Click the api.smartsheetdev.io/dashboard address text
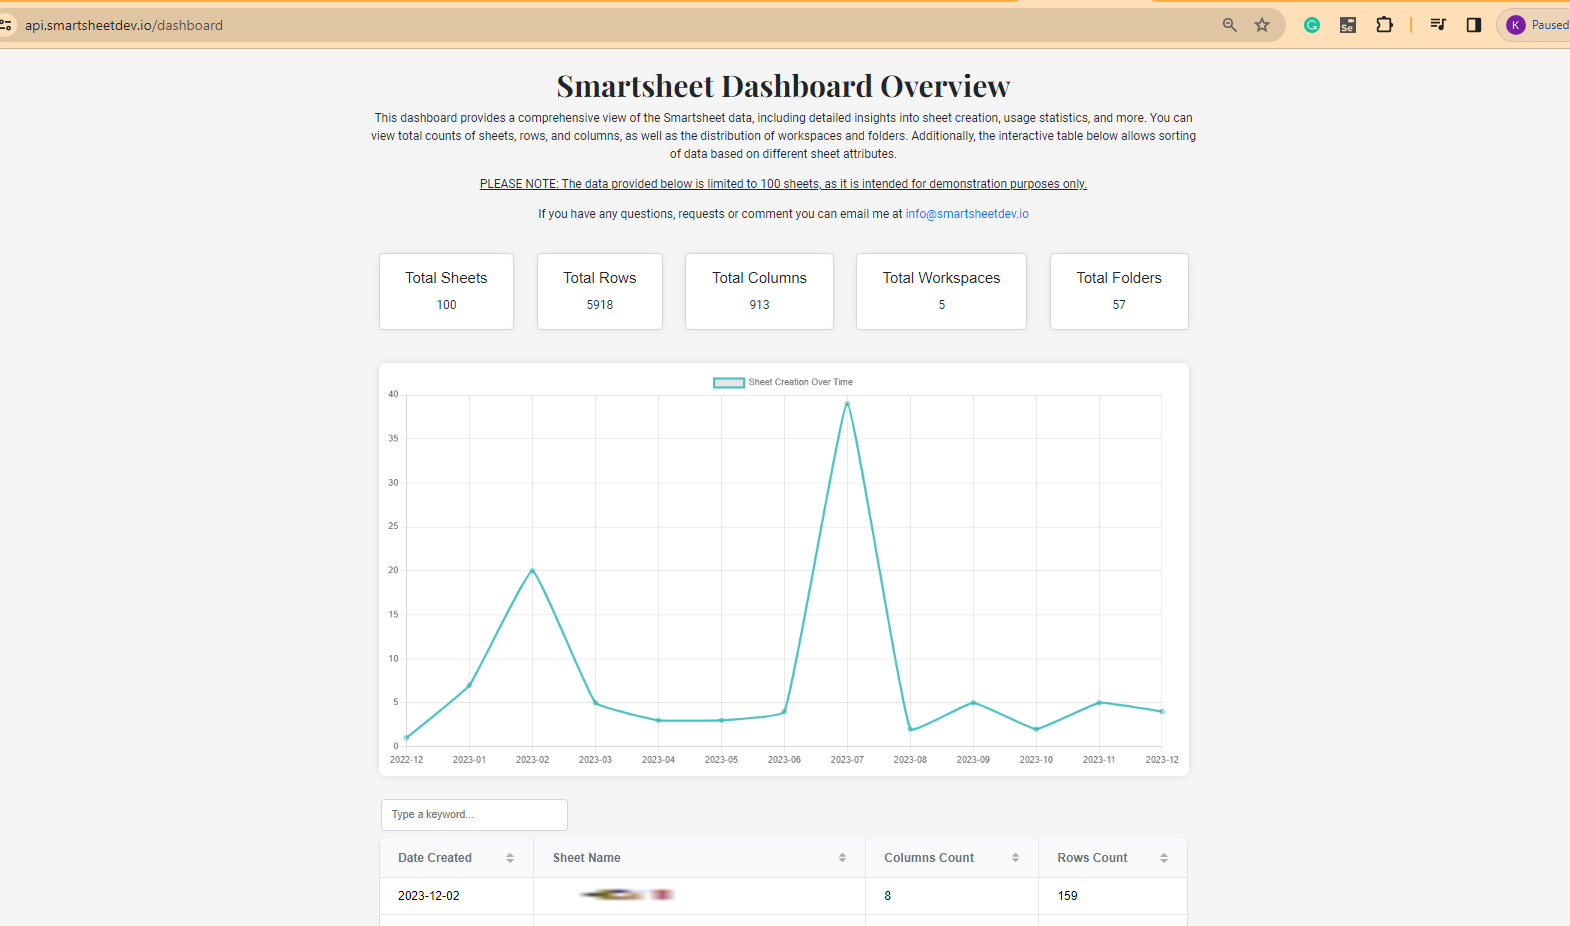The width and height of the screenshot is (1570, 926). [x=124, y=25]
